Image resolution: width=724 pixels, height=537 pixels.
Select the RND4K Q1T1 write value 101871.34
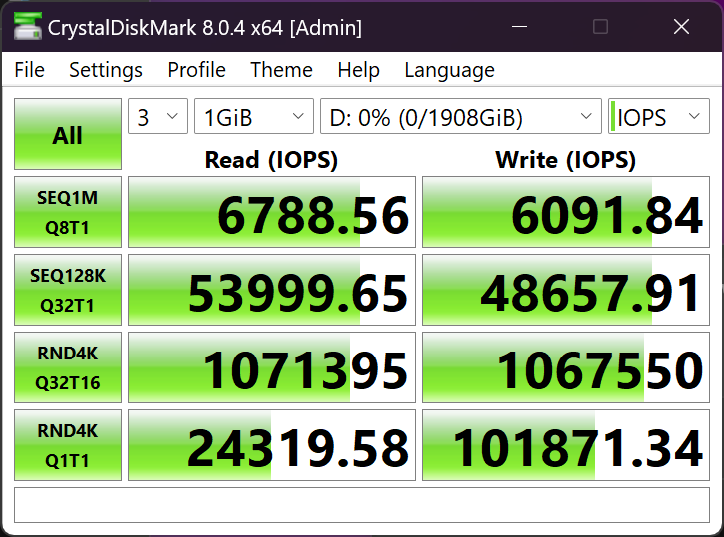tap(566, 445)
